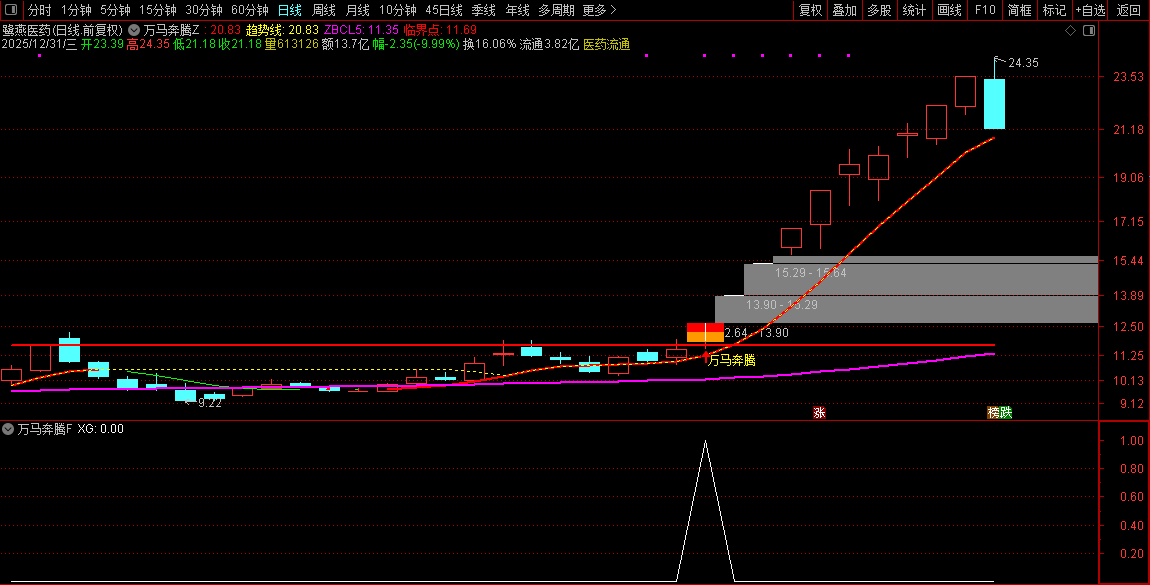Expand the 更多 periods chevron
1150x585 pixels.
coord(612,10)
